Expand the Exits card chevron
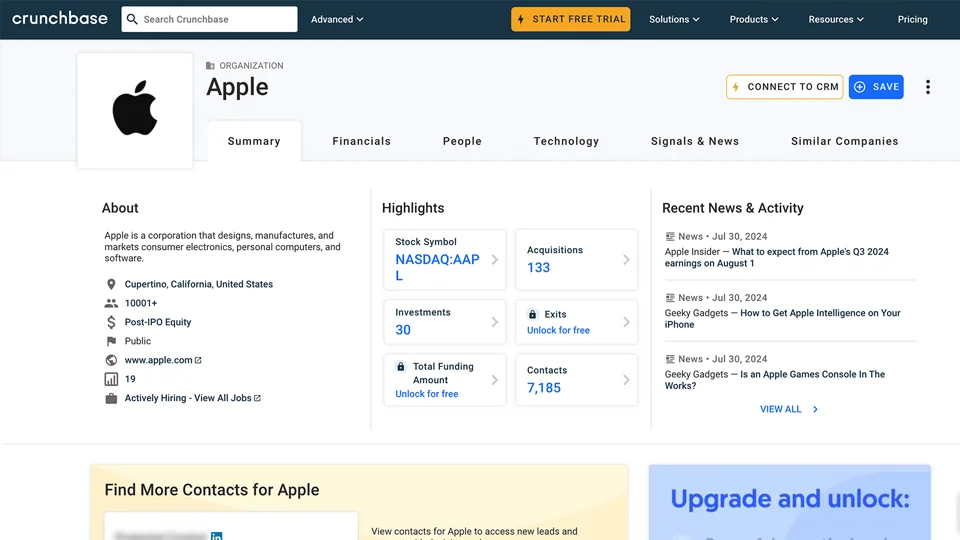The width and height of the screenshot is (960, 540). coord(626,322)
